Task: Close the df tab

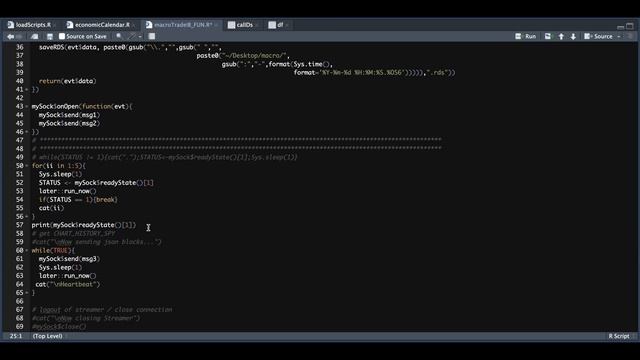Action: point(287,25)
